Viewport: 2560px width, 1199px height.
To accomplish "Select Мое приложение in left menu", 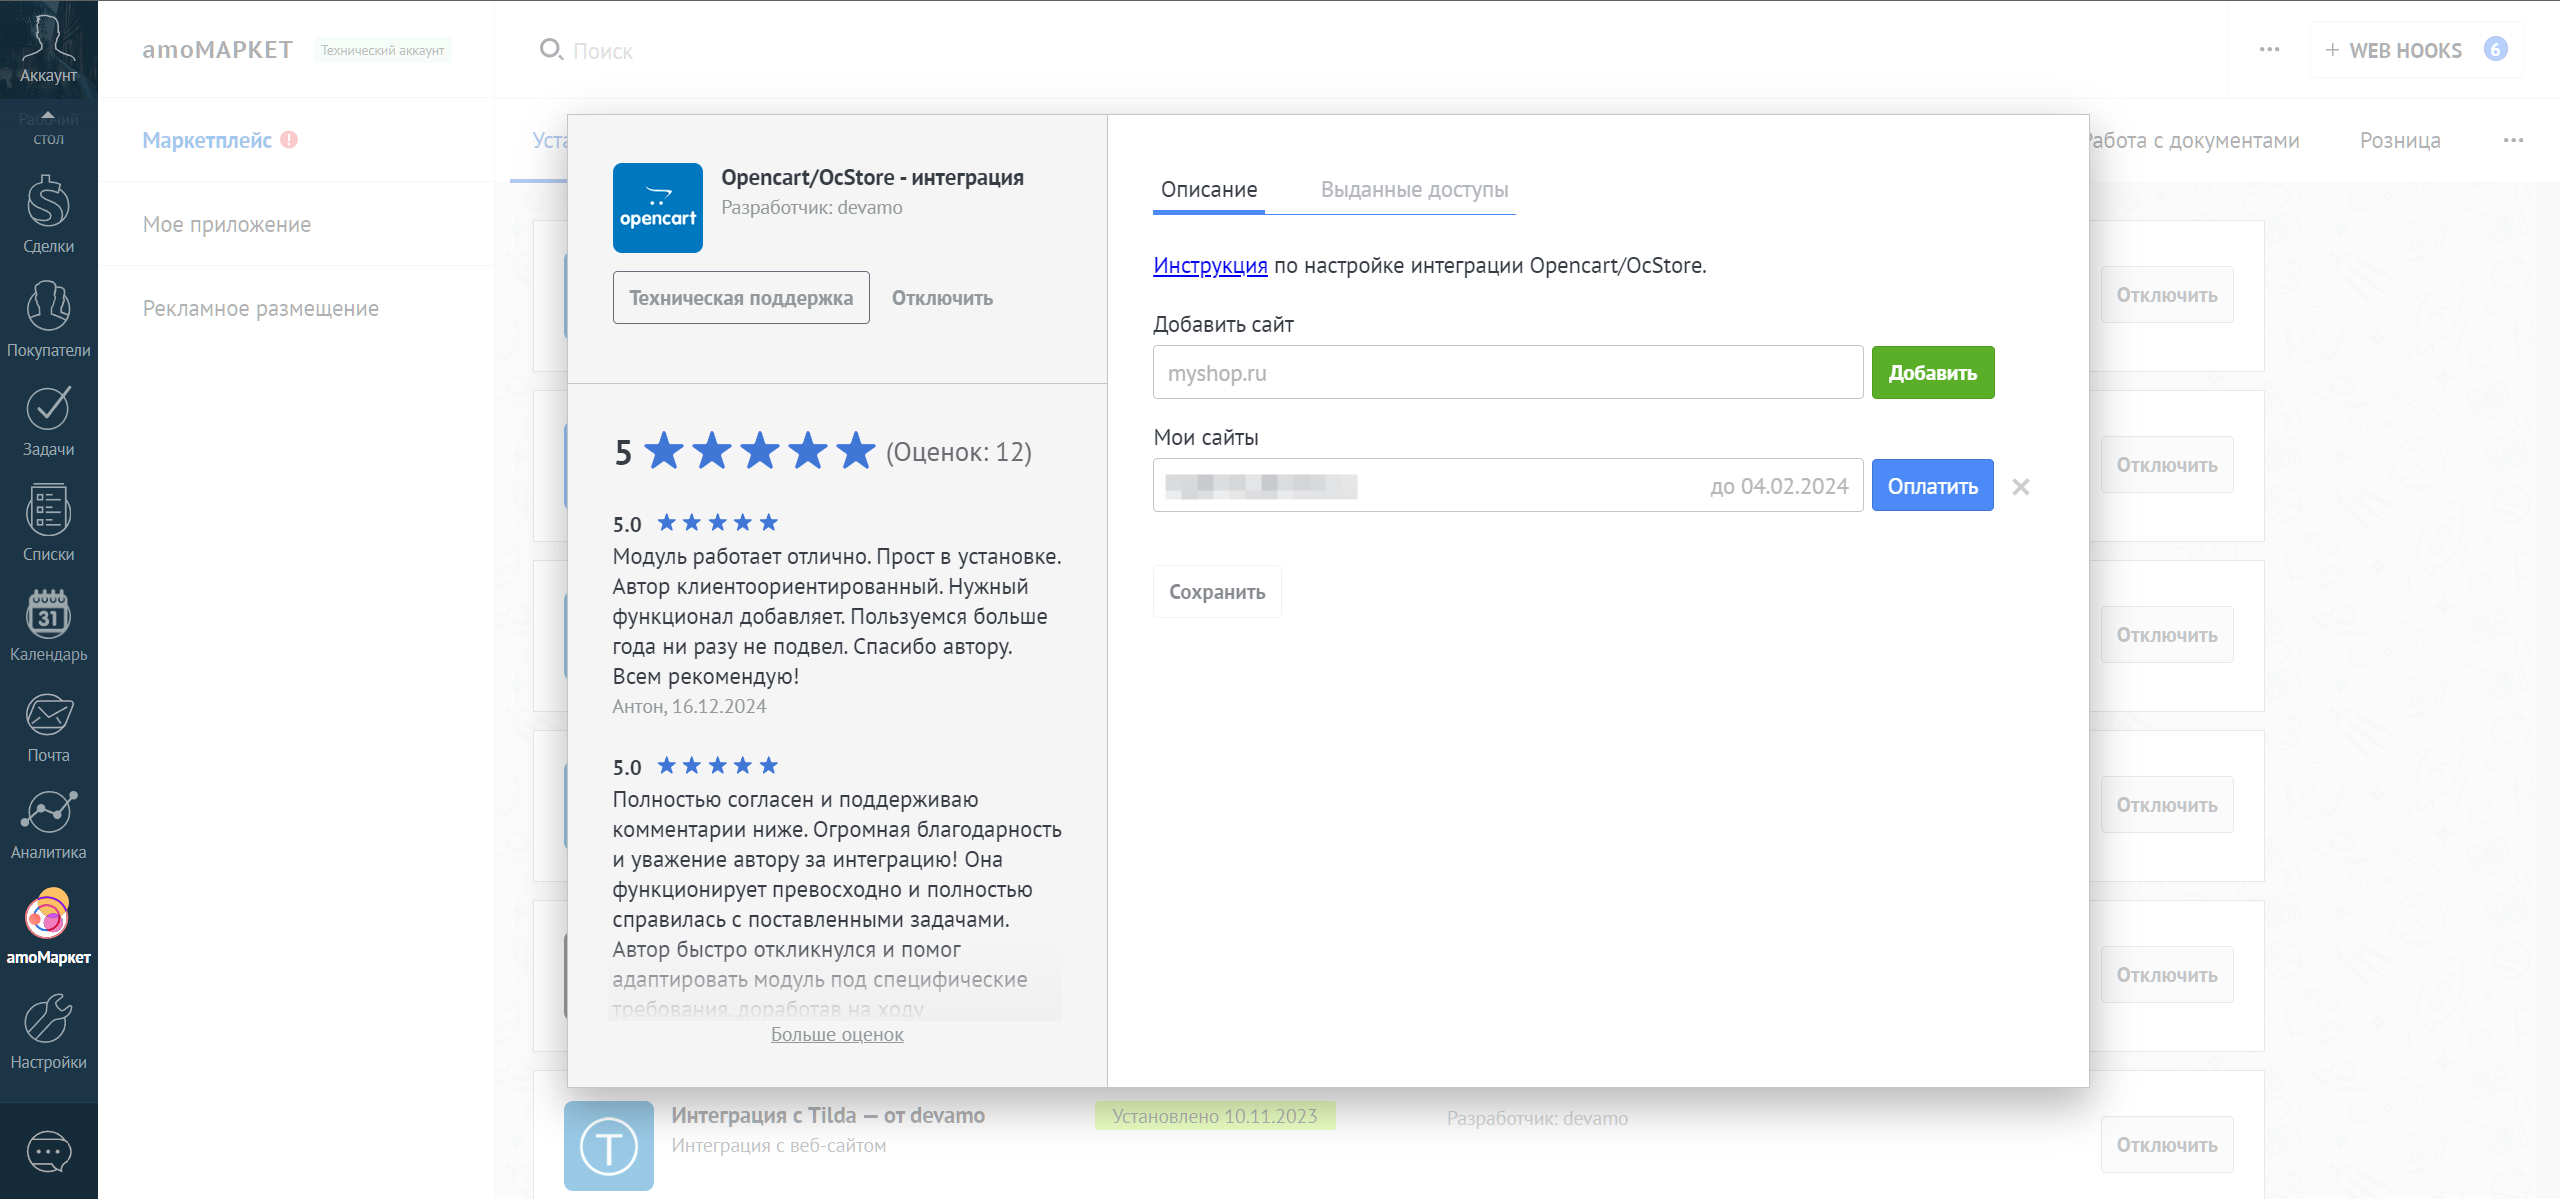I will pos(227,224).
